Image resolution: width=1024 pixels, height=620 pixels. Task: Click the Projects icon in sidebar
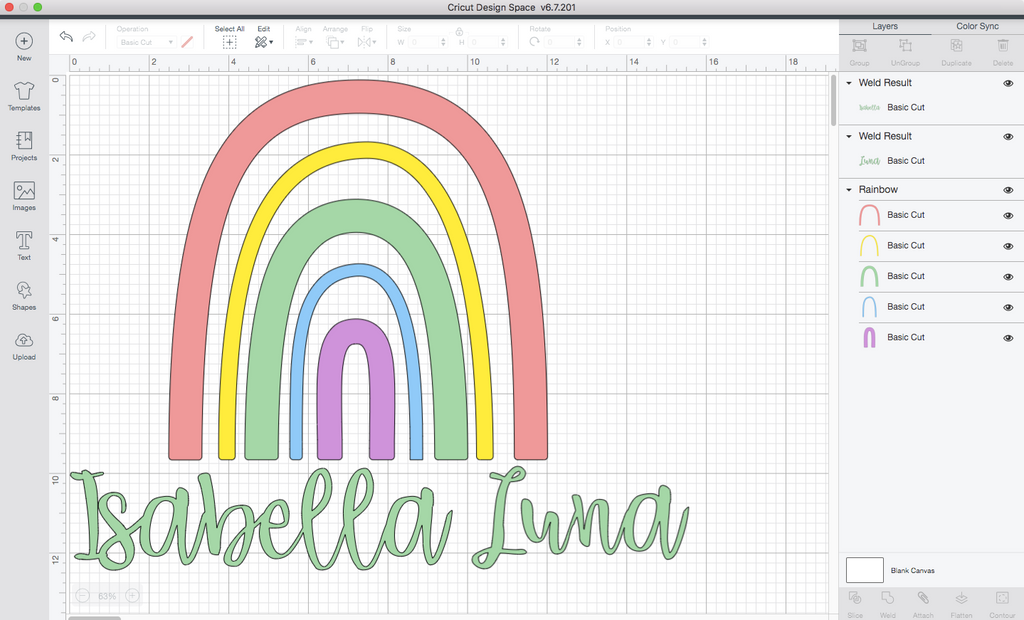[x=24, y=145]
